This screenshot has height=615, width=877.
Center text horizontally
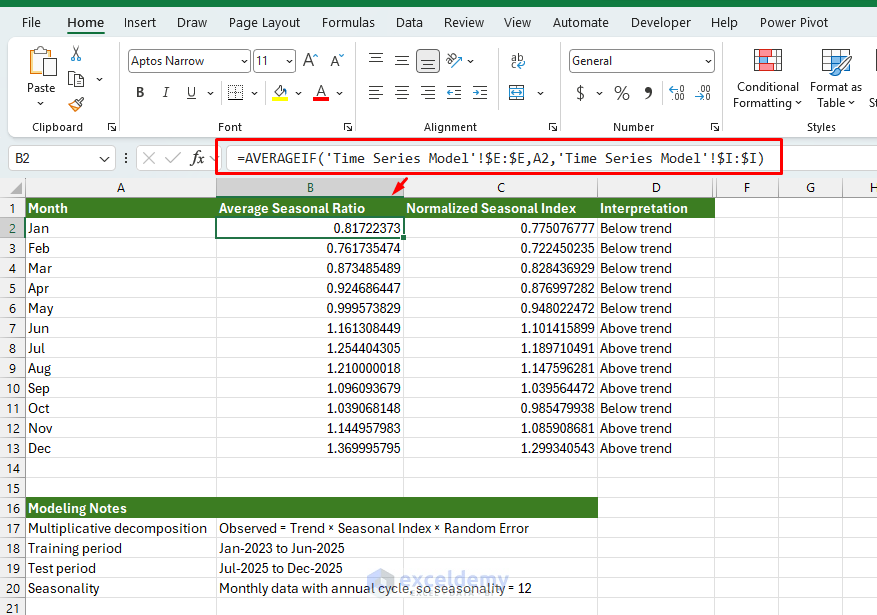point(402,93)
